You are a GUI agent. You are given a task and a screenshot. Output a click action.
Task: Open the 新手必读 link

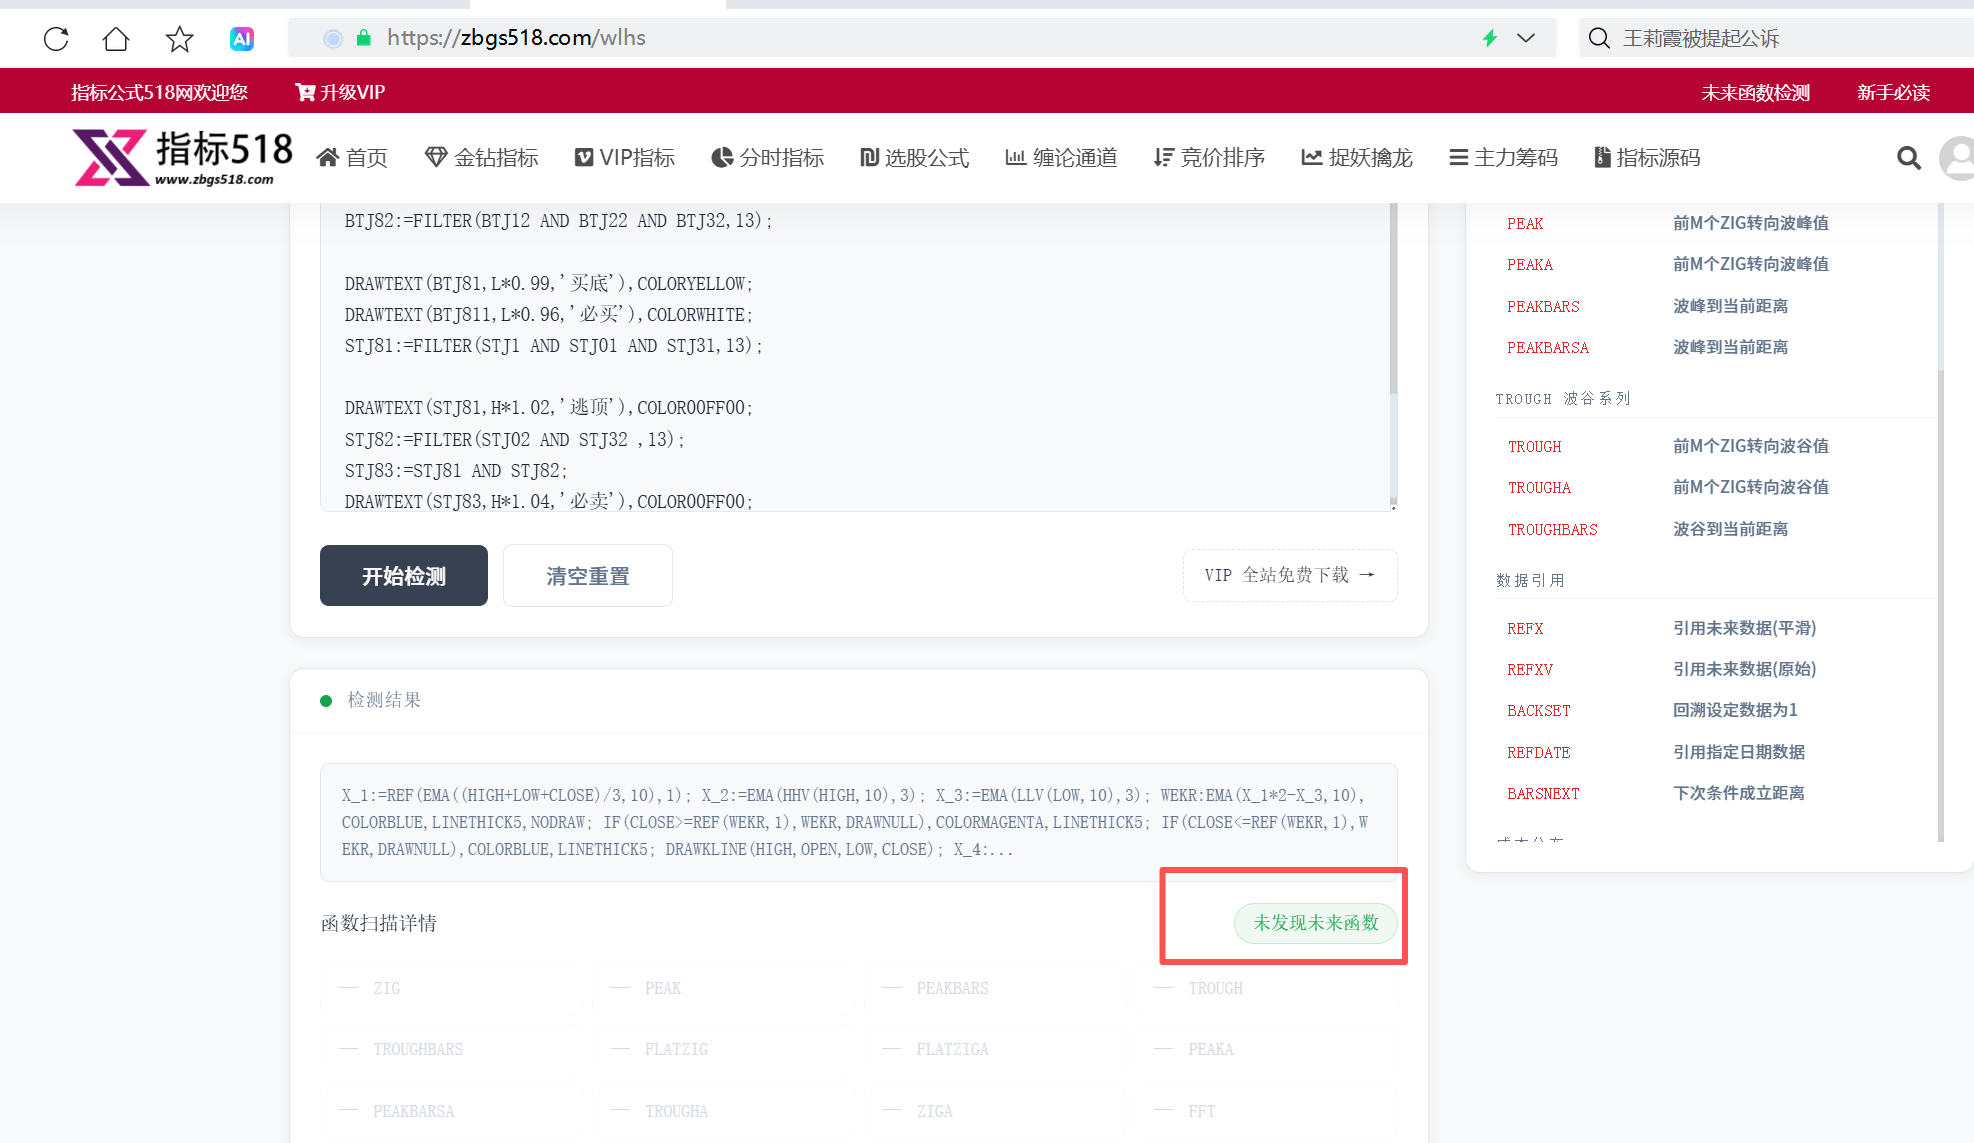[1893, 92]
